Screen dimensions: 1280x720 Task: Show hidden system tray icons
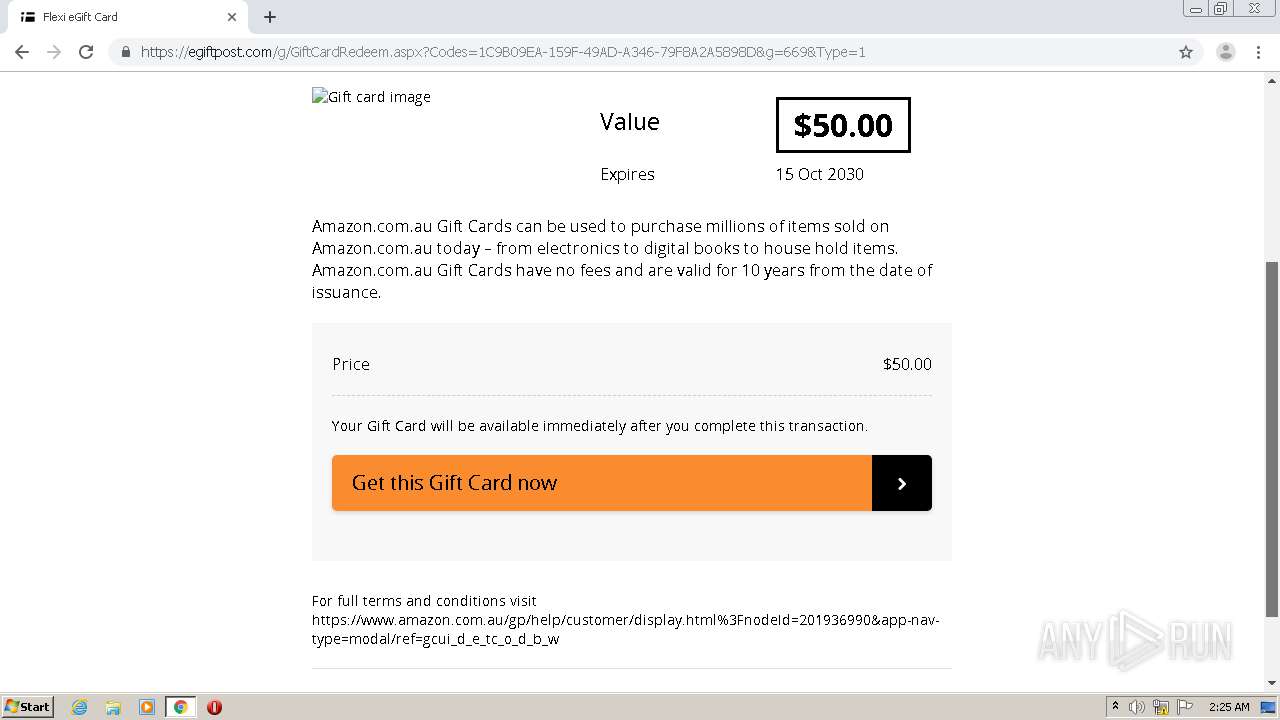pyautogui.click(x=1115, y=707)
